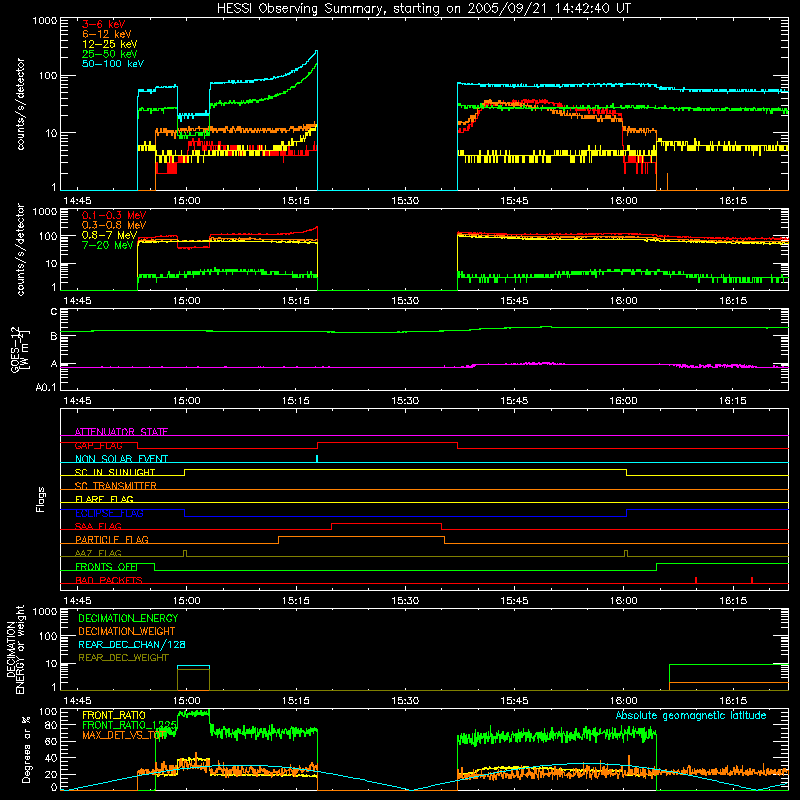Click the orange DECIMATION_WEIGHT legend label
Viewport: 800px width, 800px height.
[x=127, y=631]
